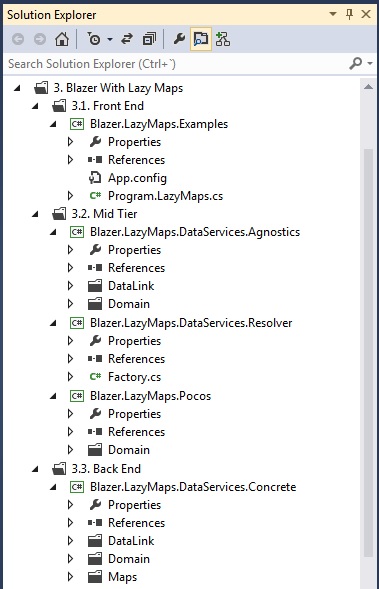The height and width of the screenshot is (589, 379).
Task: Open the window position dropdown arrow
Action: [x=333, y=14]
